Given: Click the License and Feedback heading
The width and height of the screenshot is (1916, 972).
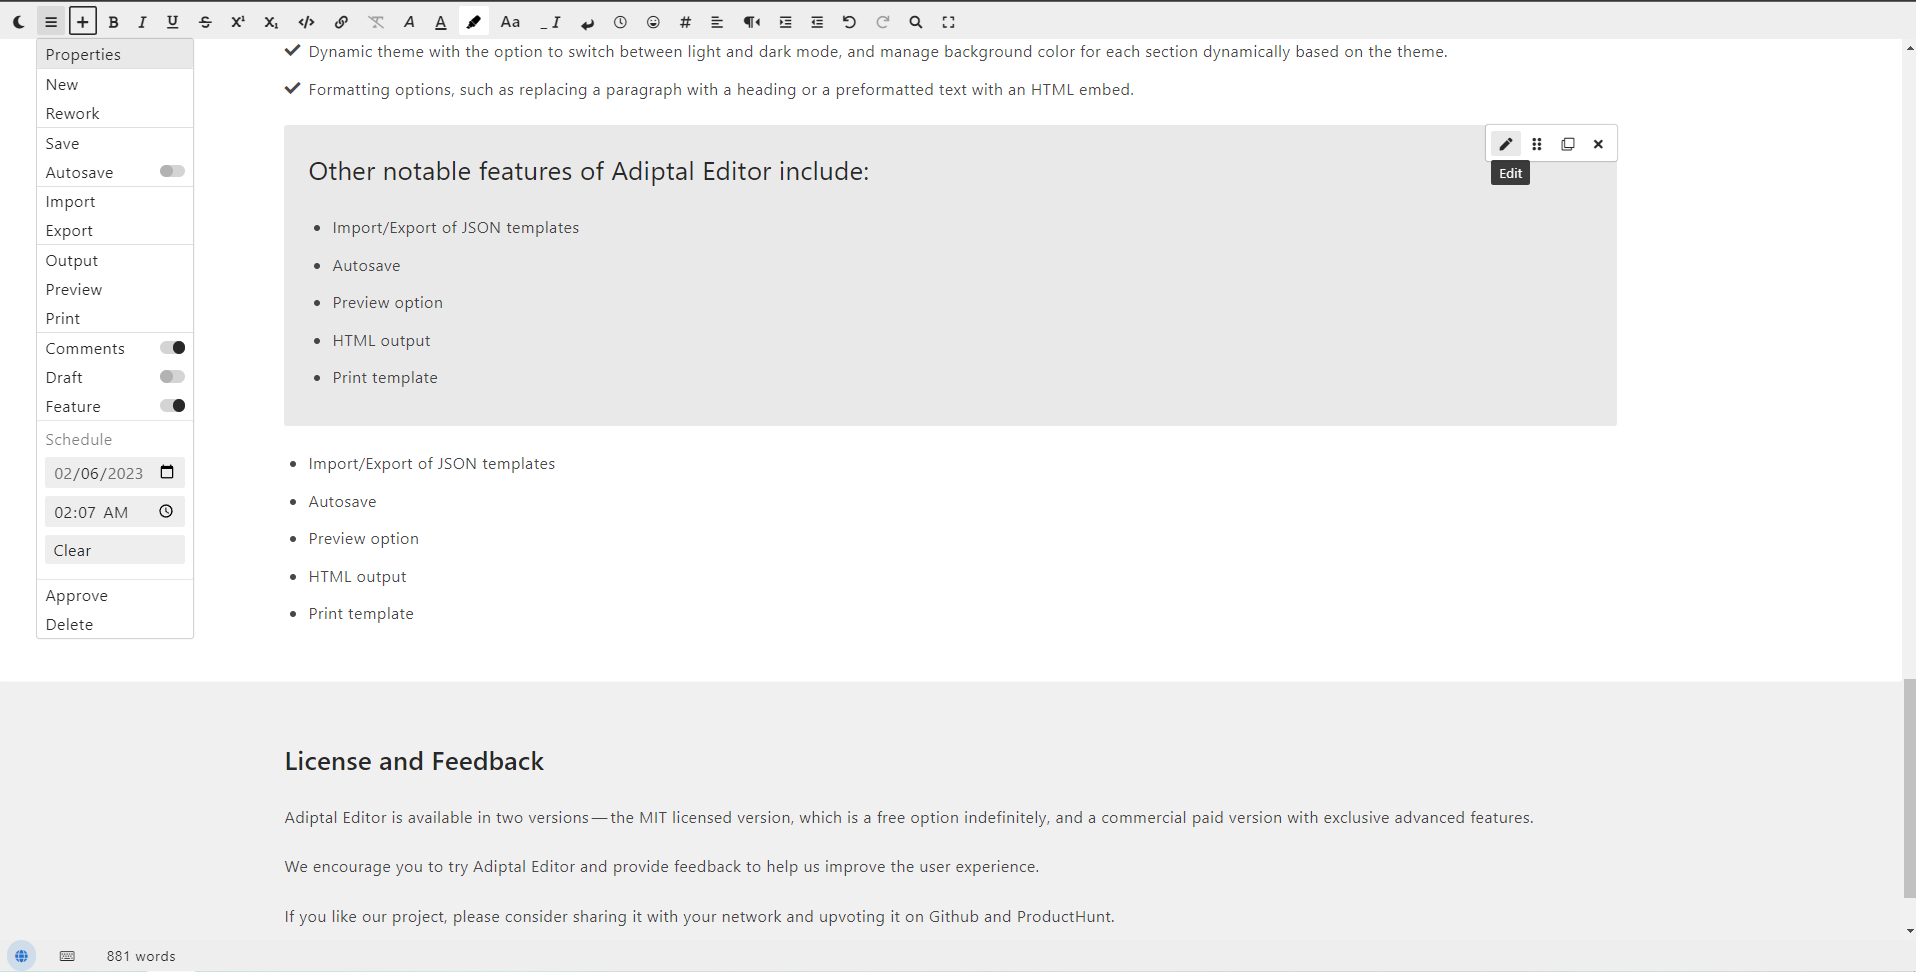Looking at the screenshot, I should coord(414,761).
